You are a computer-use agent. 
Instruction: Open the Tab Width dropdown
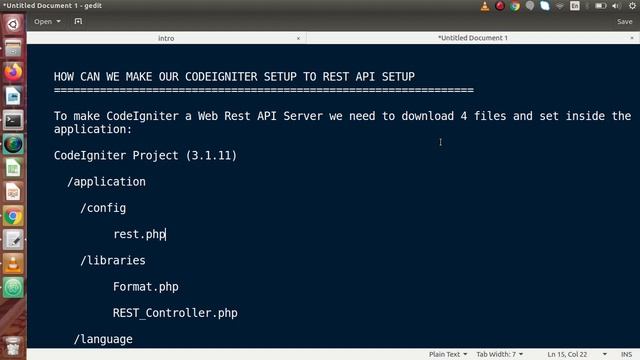(500, 354)
